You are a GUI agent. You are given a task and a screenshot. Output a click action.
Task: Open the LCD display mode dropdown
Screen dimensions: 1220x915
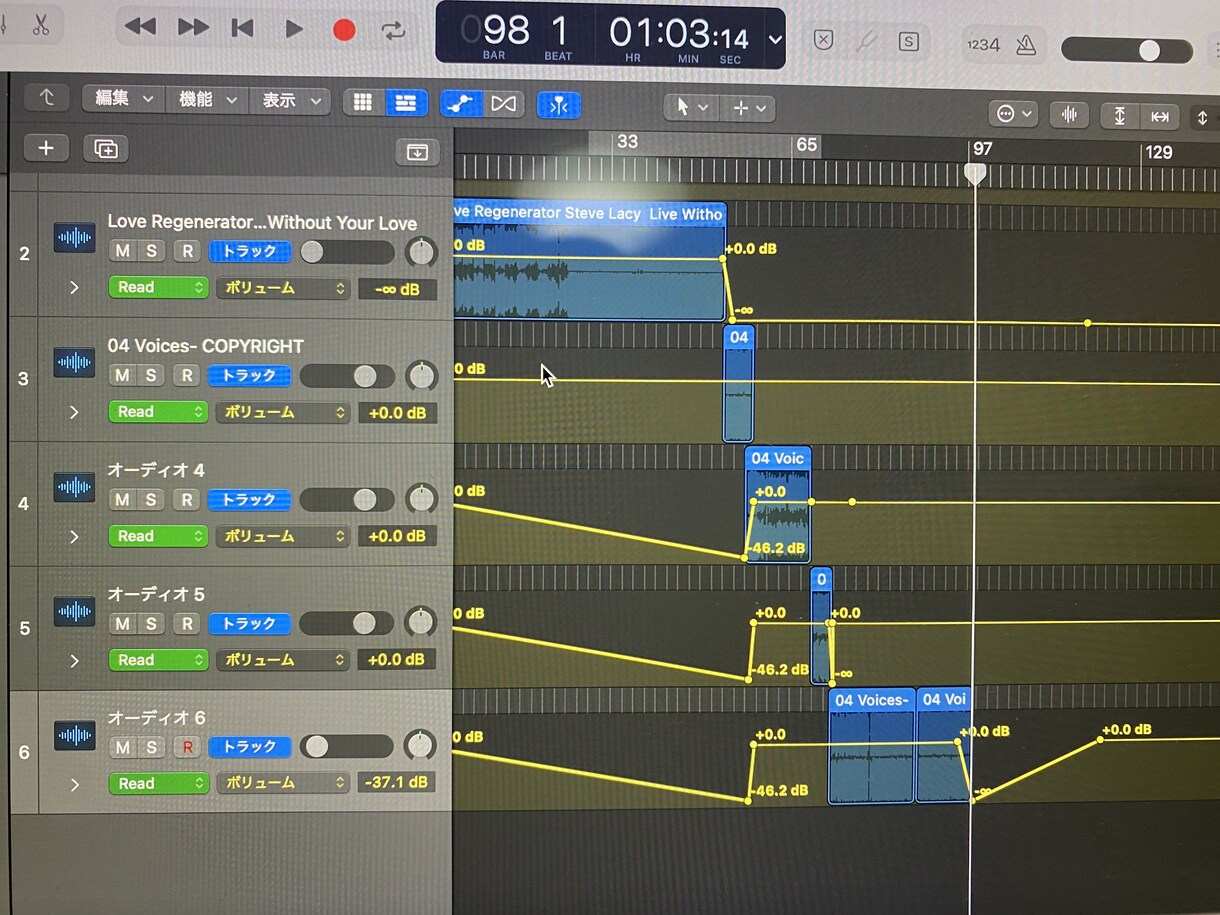pyautogui.click(x=775, y=40)
